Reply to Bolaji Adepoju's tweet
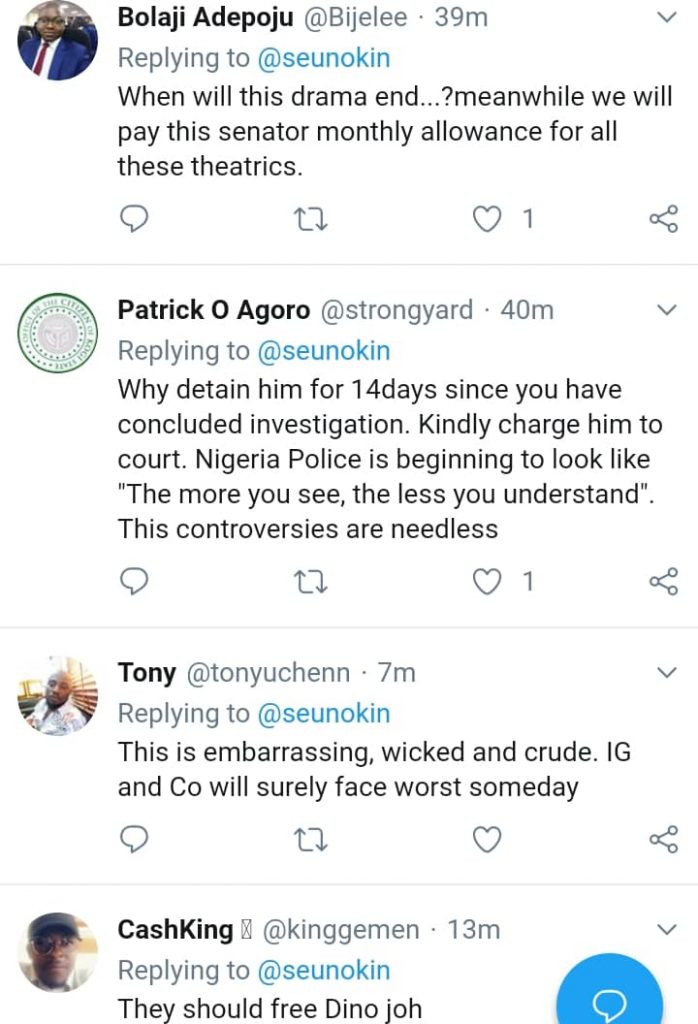This screenshot has height=1024, width=698. (134, 219)
